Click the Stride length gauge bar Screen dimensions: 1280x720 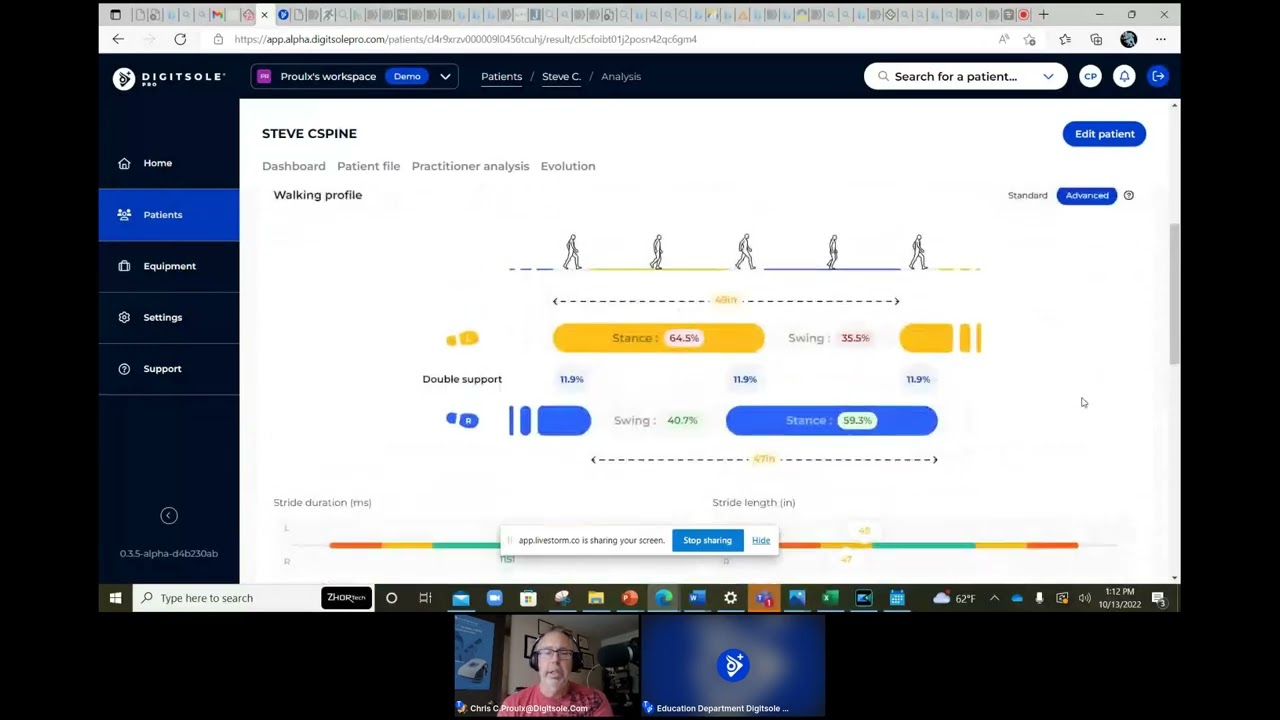pyautogui.click(x=928, y=545)
